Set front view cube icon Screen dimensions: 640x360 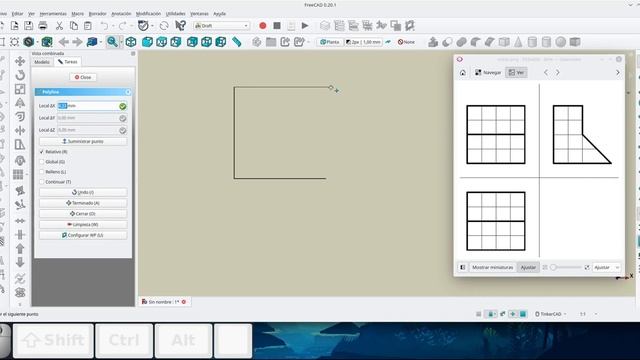[147, 42]
